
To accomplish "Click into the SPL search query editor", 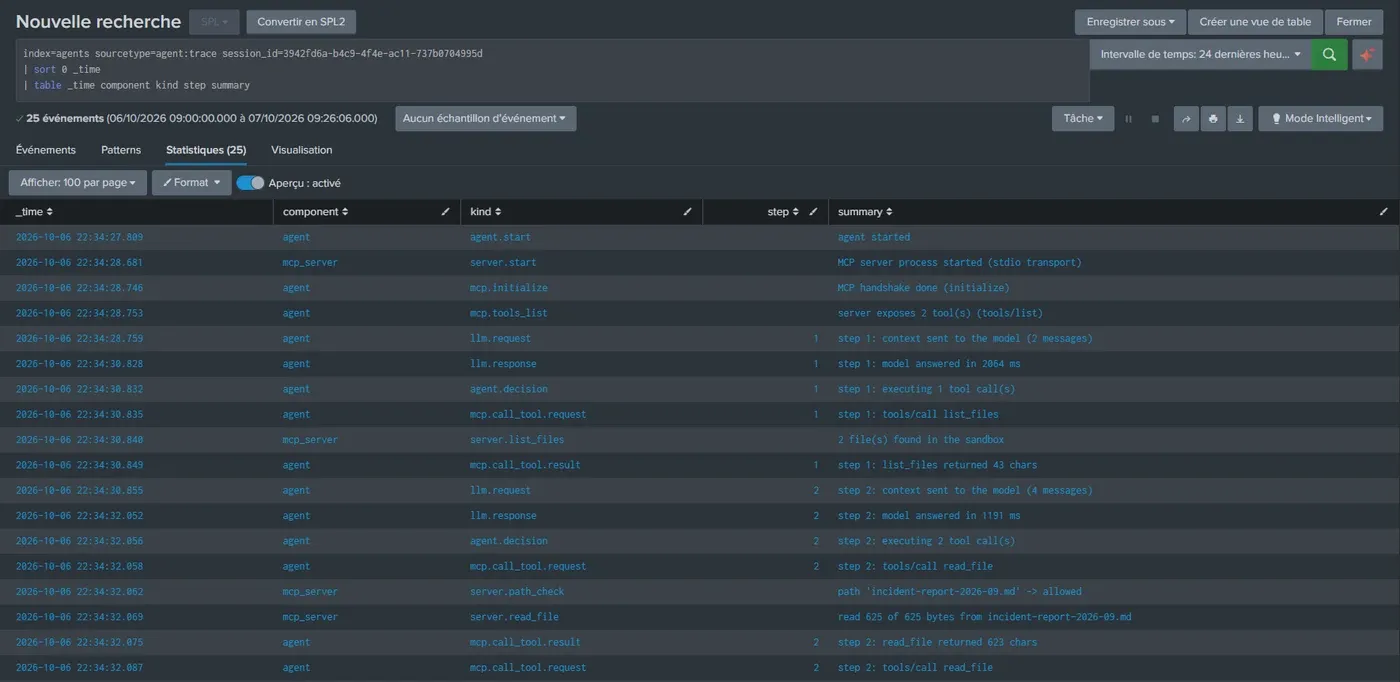I will coord(552,70).
